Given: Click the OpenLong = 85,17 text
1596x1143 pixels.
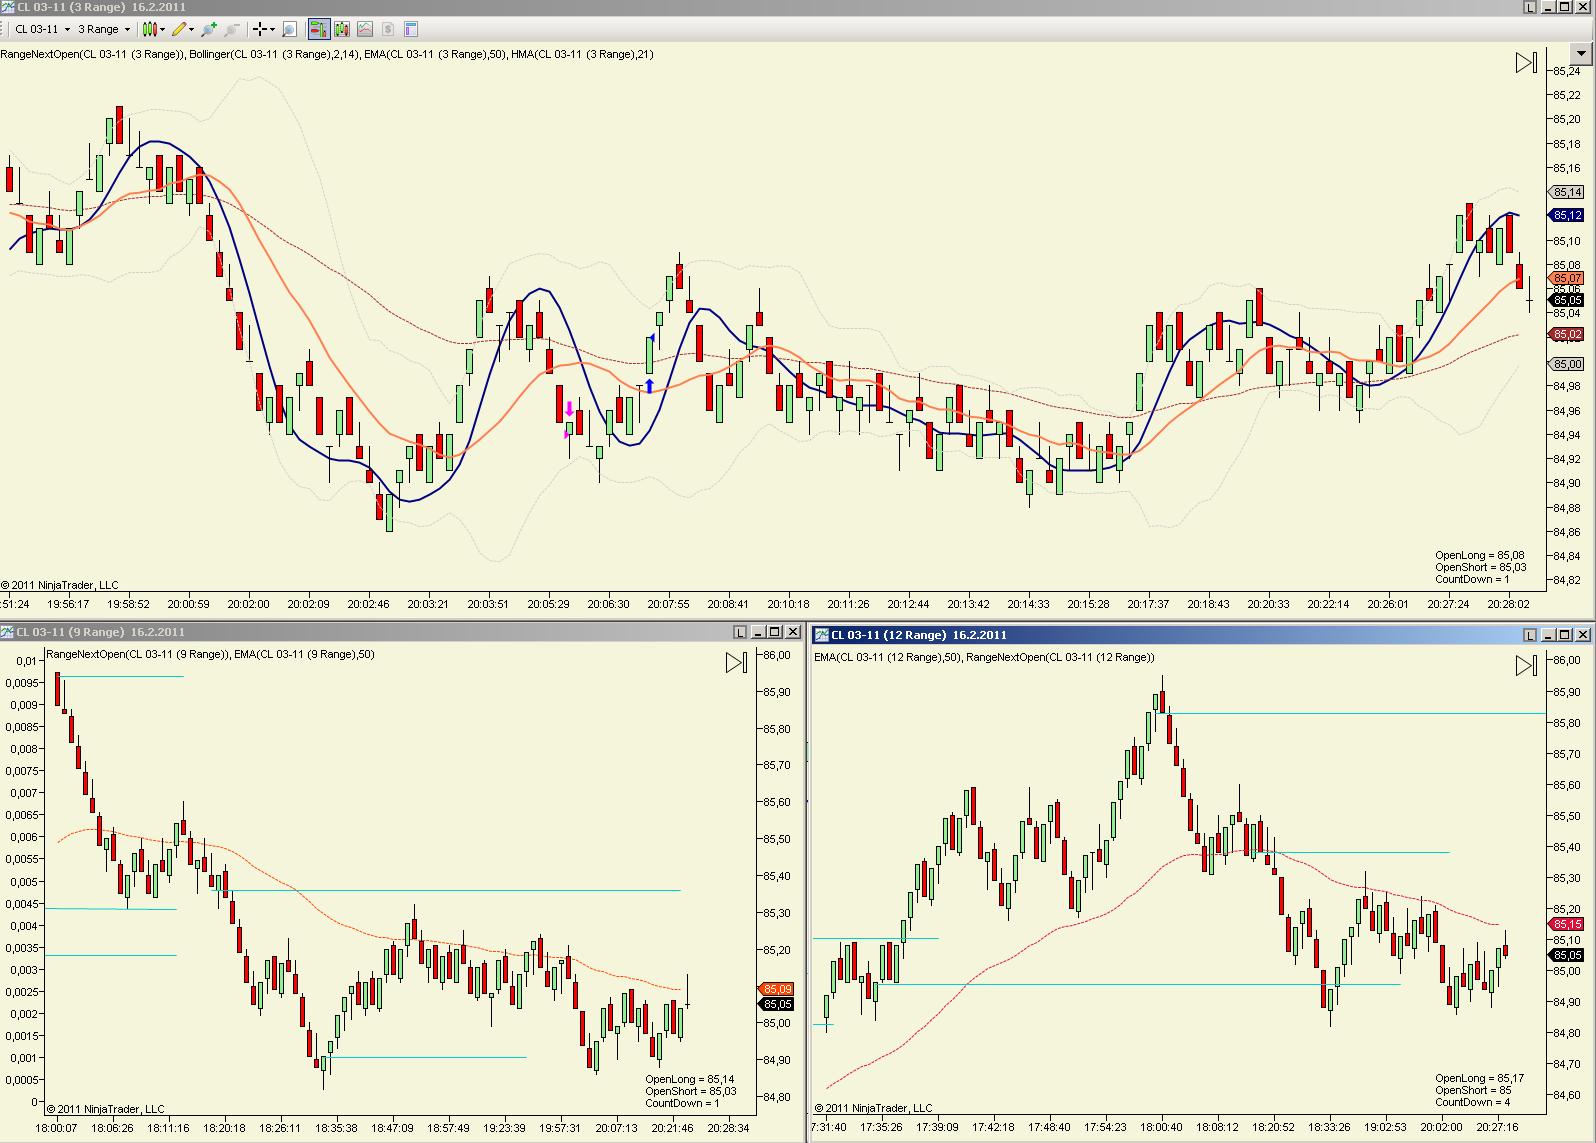Looking at the screenshot, I should point(1479,1078).
